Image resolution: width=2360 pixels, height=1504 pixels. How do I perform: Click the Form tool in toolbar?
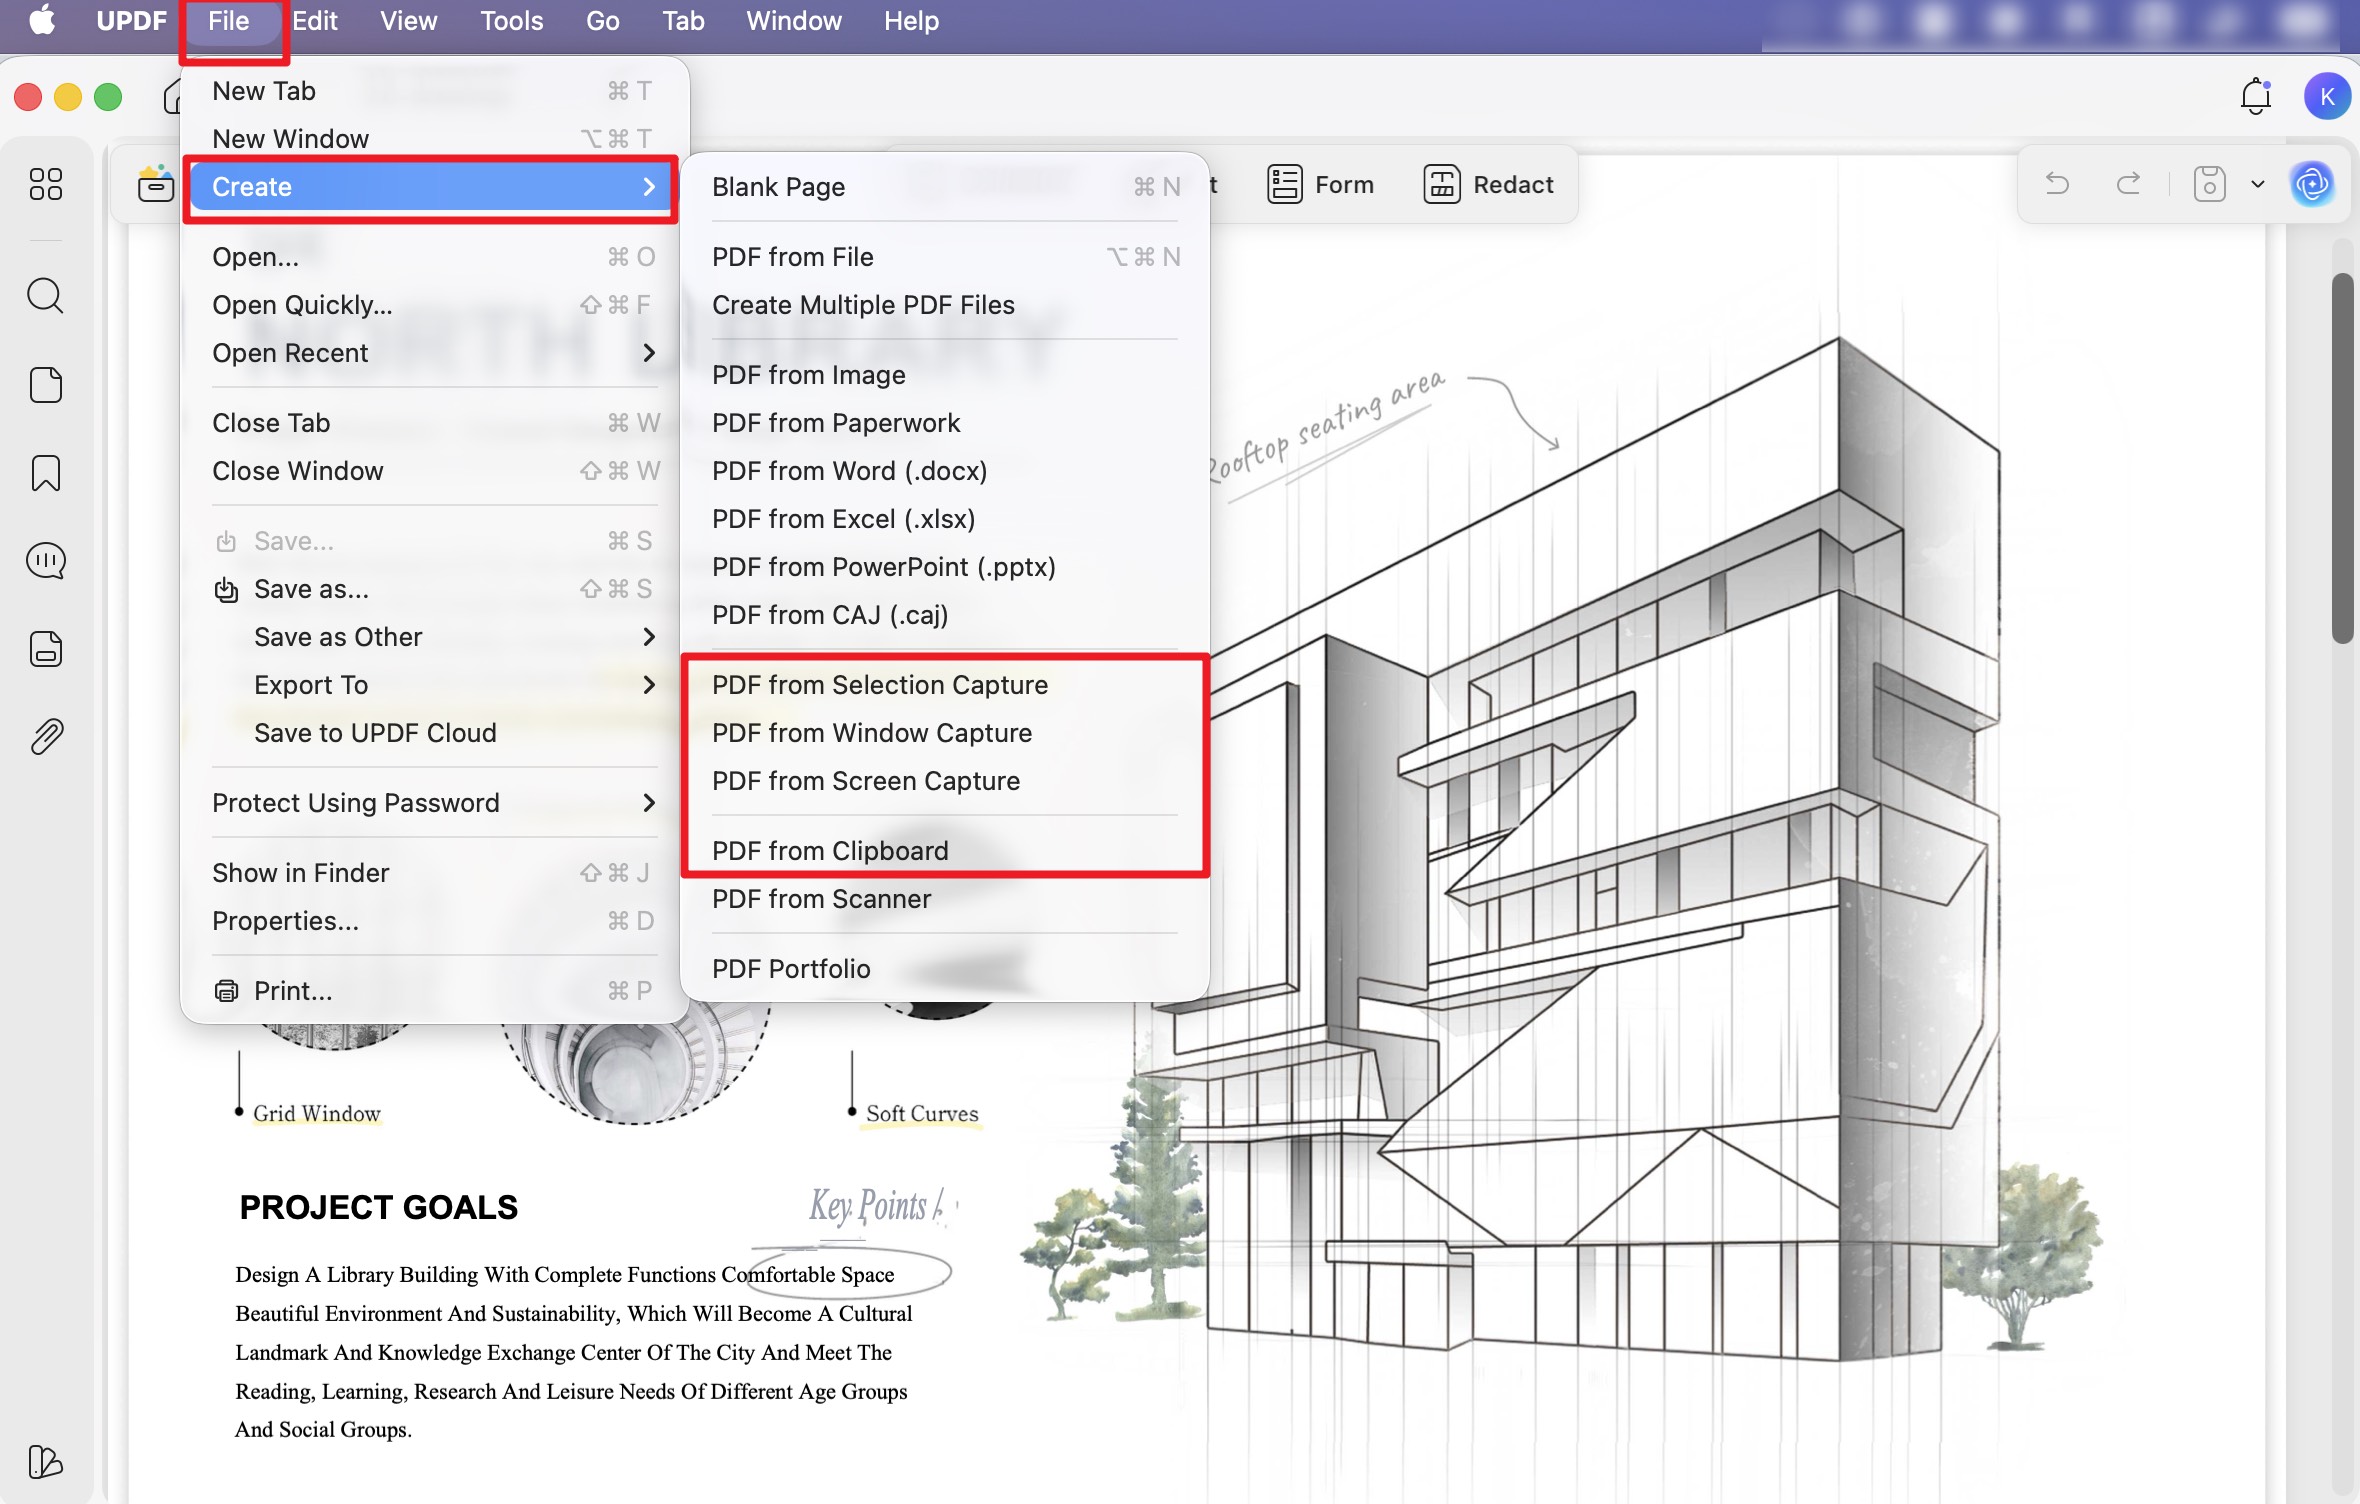click(1321, 184)
